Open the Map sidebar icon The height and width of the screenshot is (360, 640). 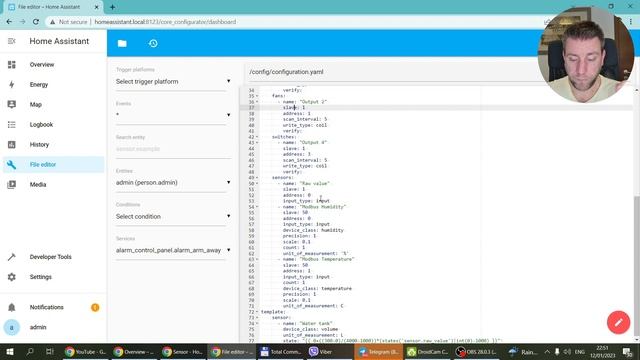pos(11,104)
